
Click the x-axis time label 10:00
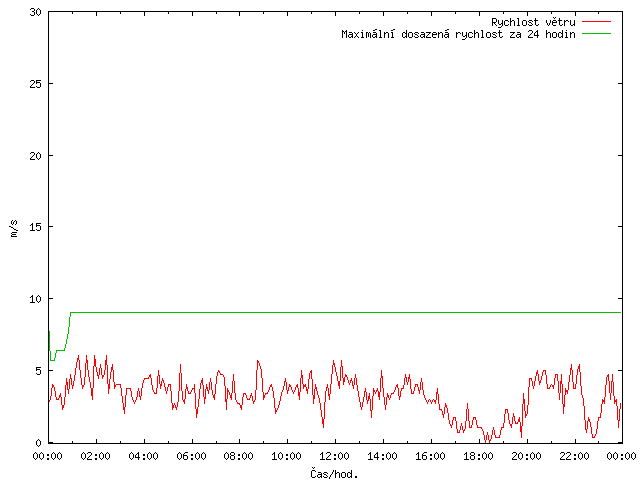tap(287, 456)
